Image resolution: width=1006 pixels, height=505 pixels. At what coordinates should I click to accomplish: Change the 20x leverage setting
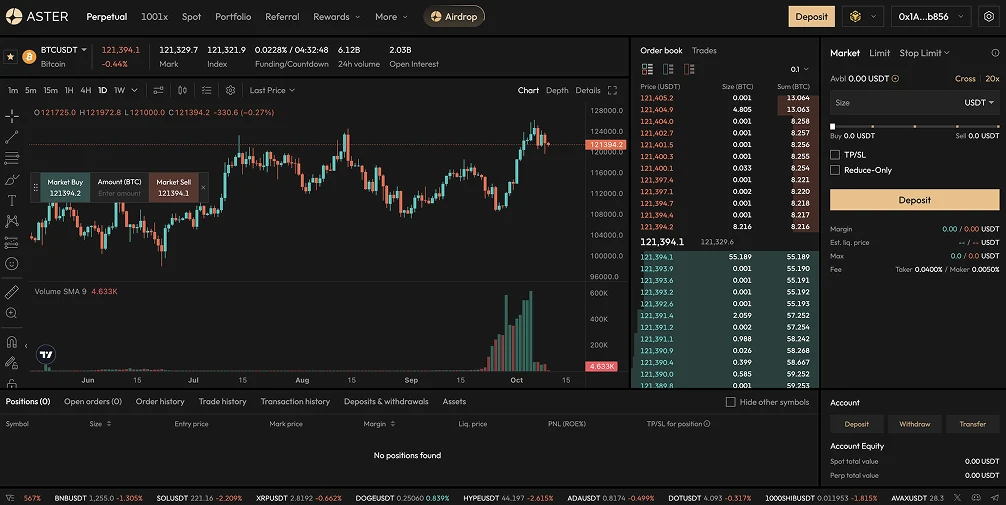click(x=992, y=79)
